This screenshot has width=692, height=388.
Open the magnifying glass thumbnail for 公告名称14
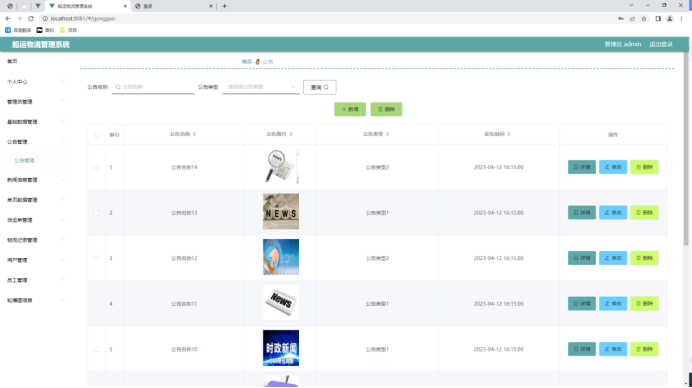tap(281, 166)
